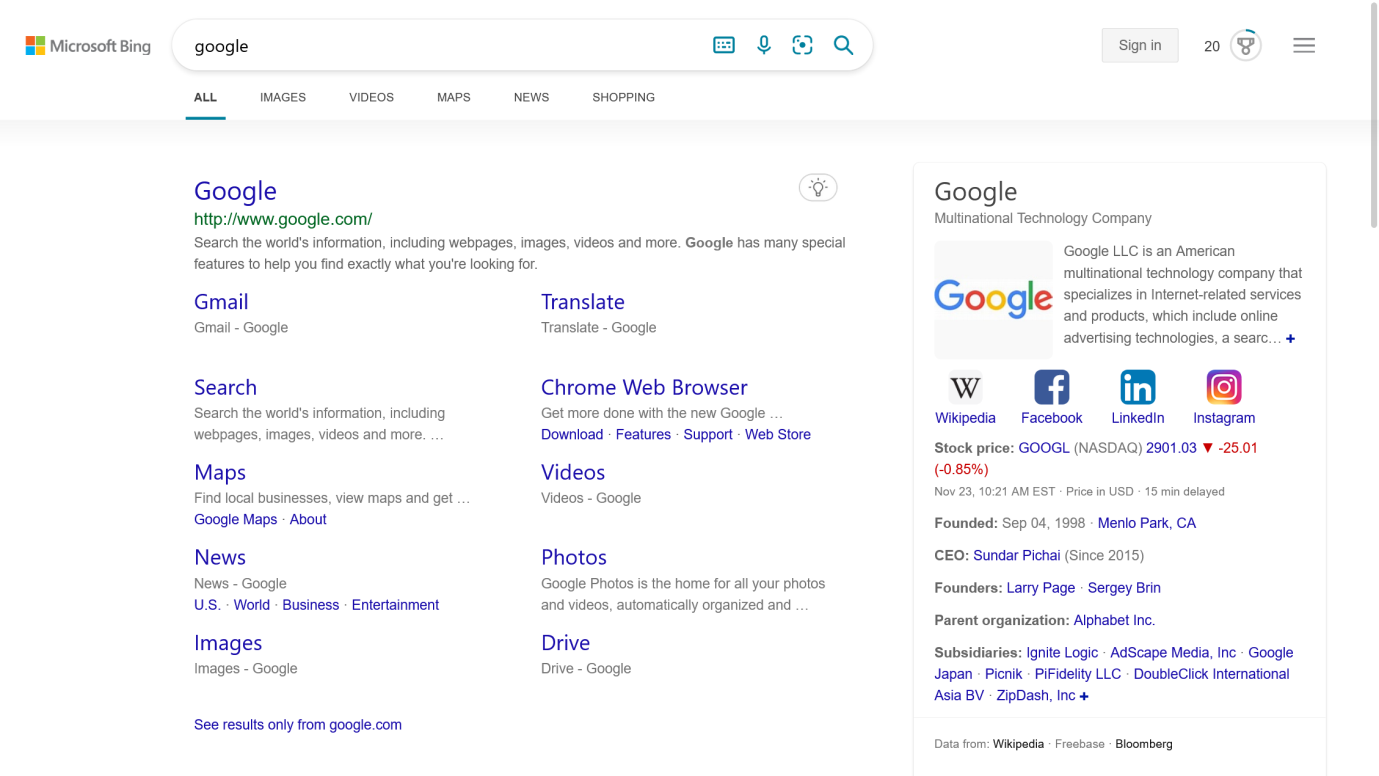The height and width of the screenshot is (776, 1379).
Task: Open the Maps sitelink heading
Action: [x=220, y=472]
